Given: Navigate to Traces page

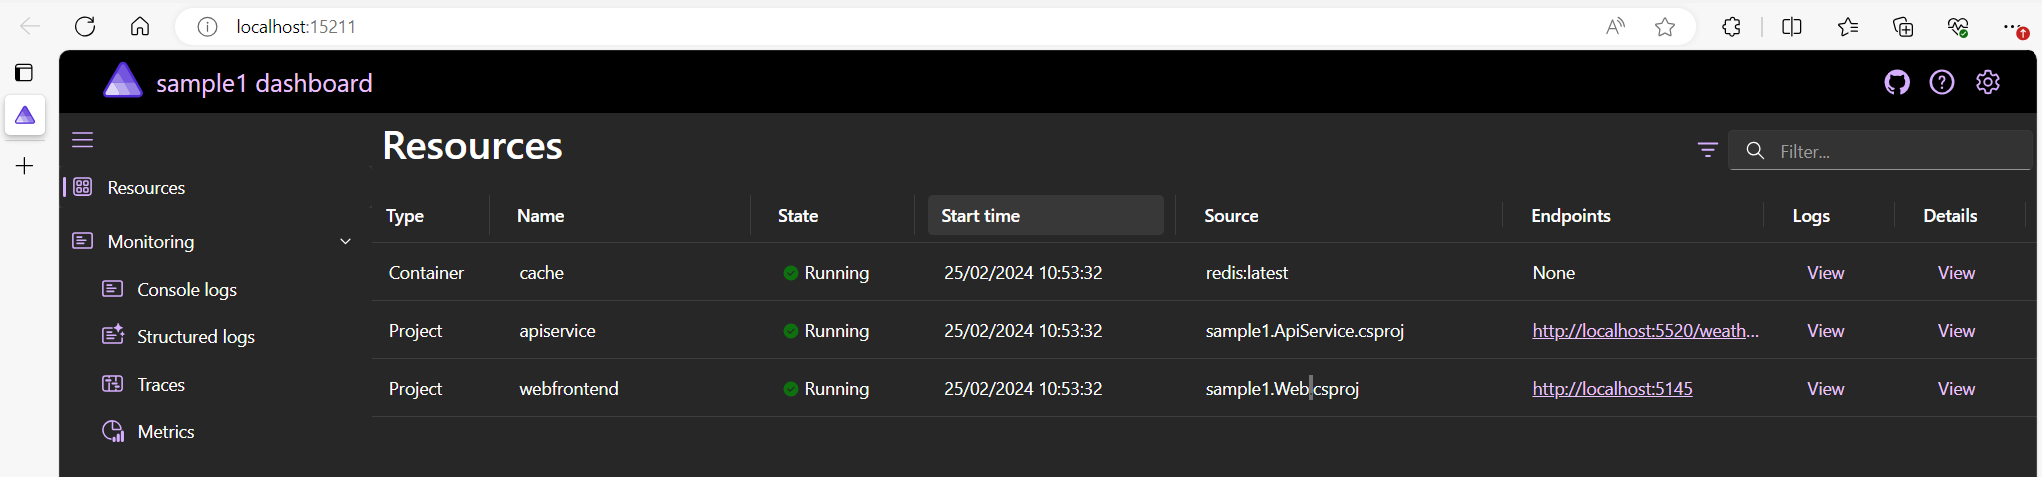Looking at the screenshot, I should tap(160, 385).
